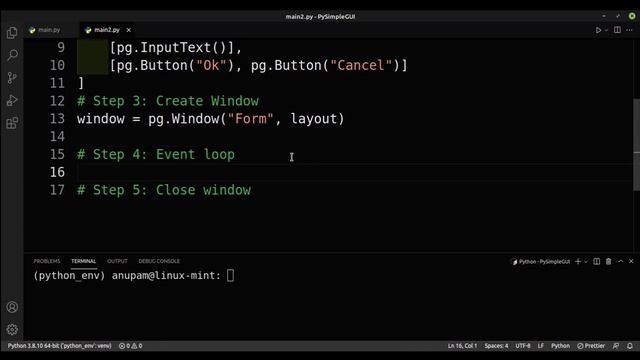Image resolution: width=640 pixels, height=360 pixels.
Task: Open the Manage gear settings
Action: [x=12, y=329]
